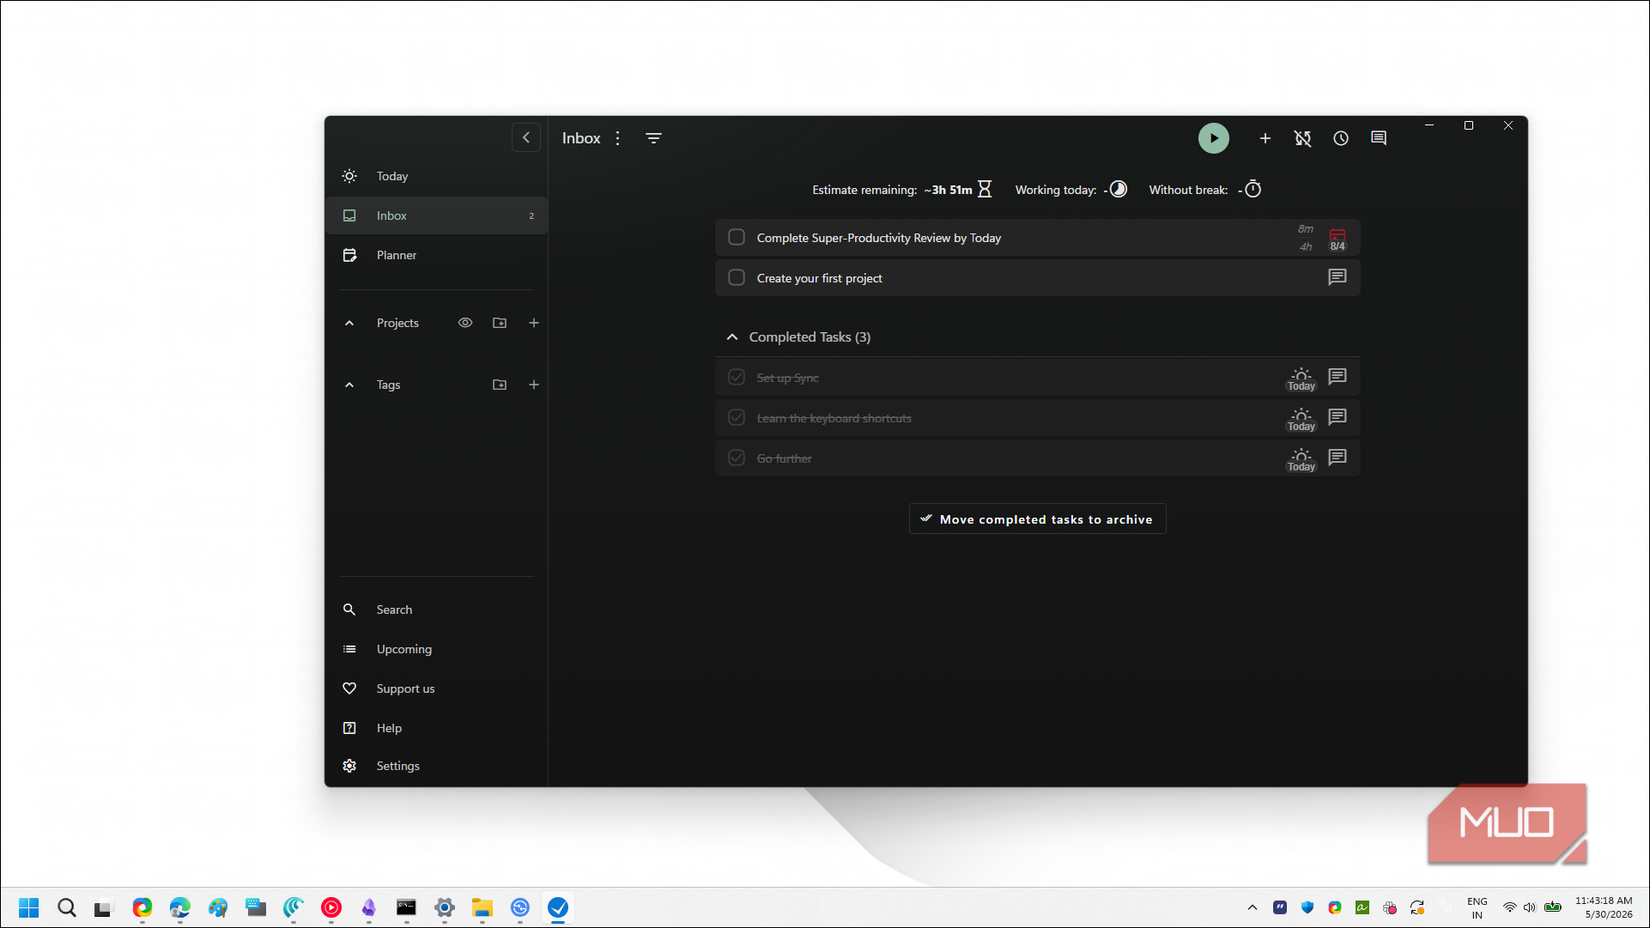Create a new project with plus icon
Image resolution: width=1650 pixels, height=928 pixels.
point(534,323)
